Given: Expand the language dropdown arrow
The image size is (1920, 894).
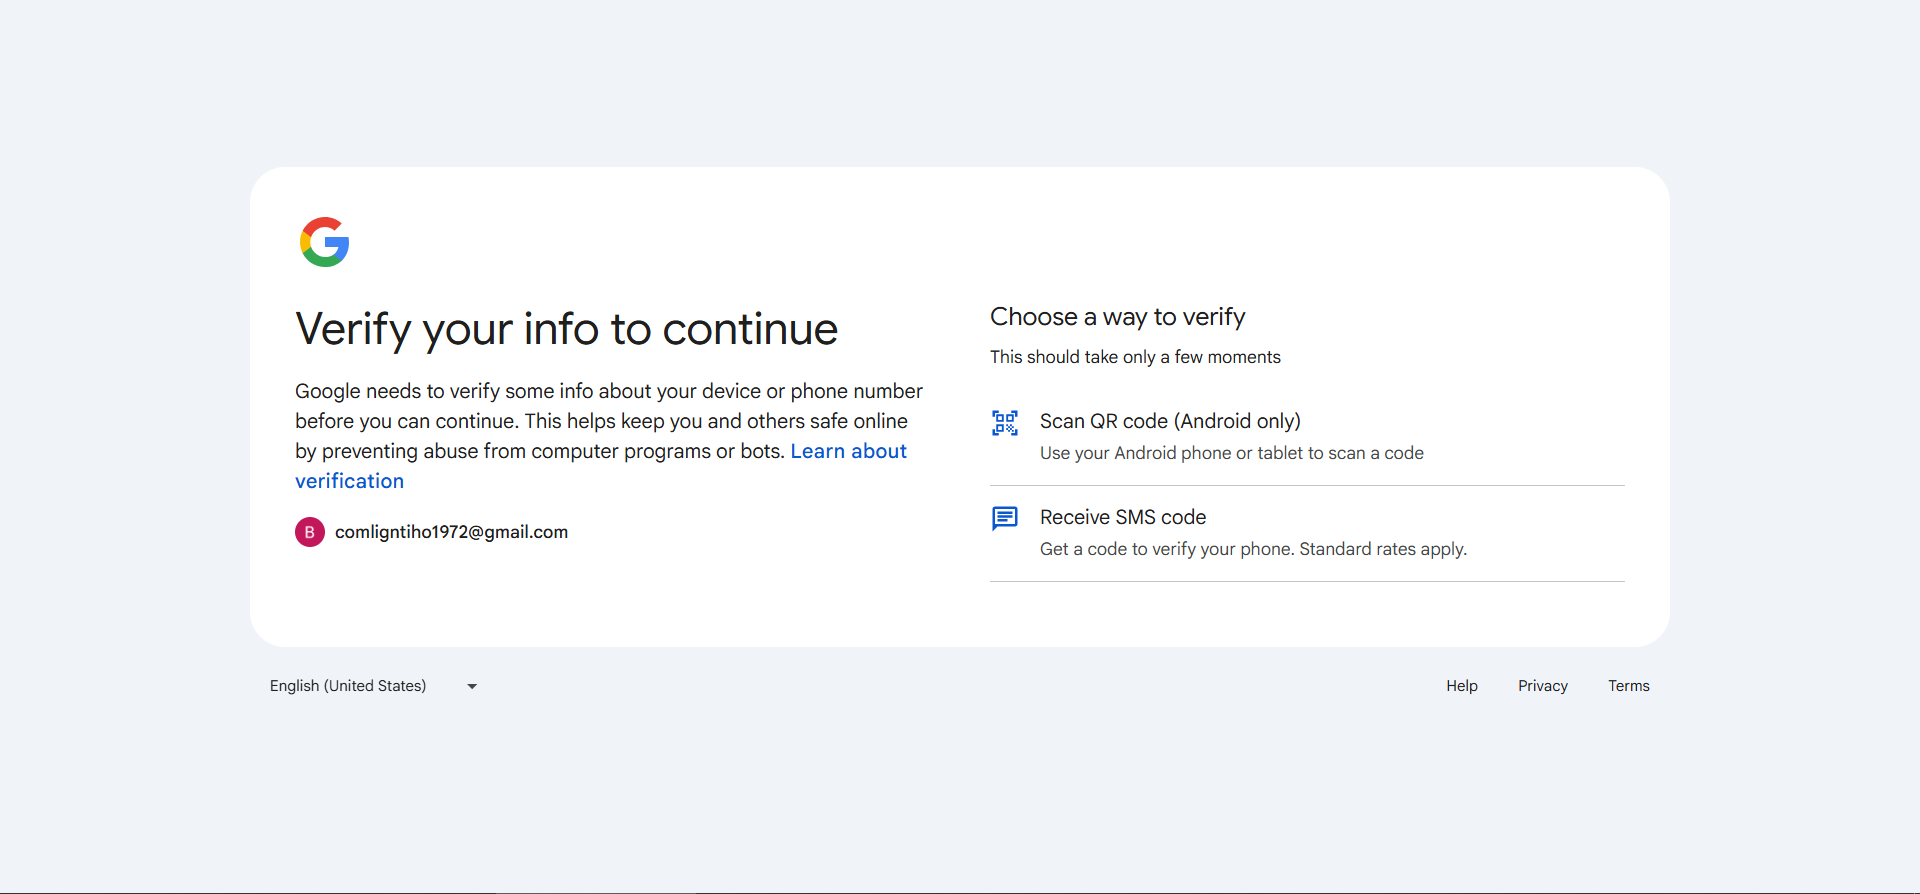Looking at the screenshot, I should click(472, 686).
